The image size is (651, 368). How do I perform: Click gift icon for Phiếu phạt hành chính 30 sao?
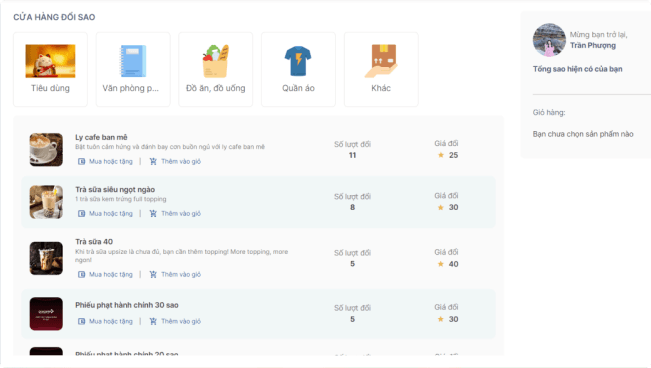pos(81,321)
